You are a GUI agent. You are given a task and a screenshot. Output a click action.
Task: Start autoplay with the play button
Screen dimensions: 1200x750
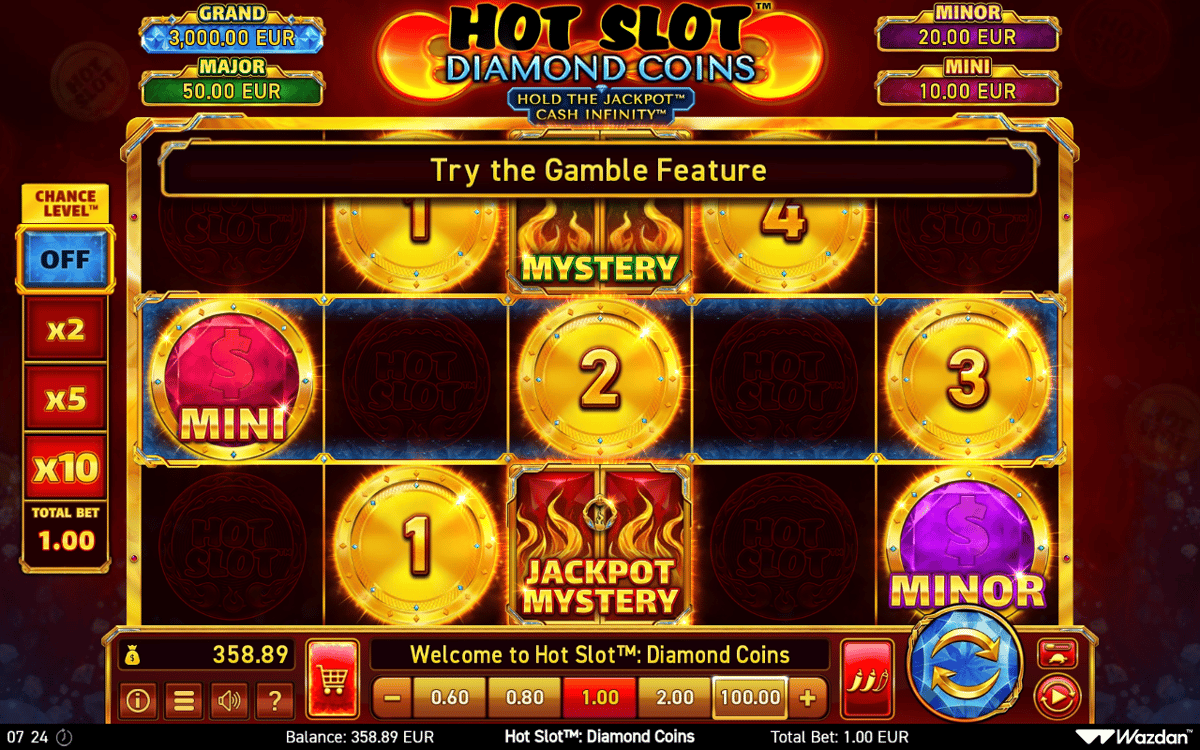[1057, 693]
